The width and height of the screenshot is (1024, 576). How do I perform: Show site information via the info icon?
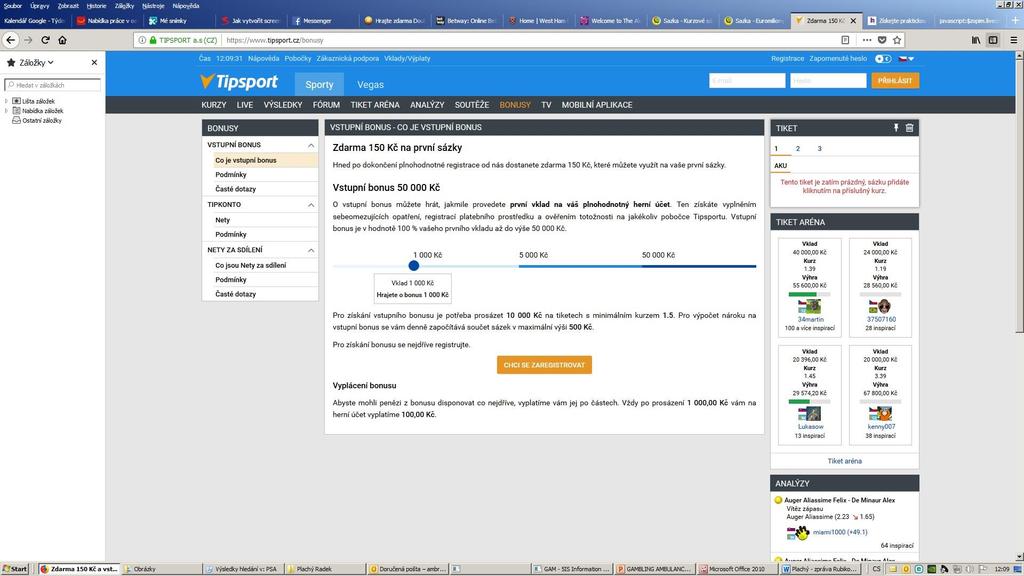tap(142, 40)
